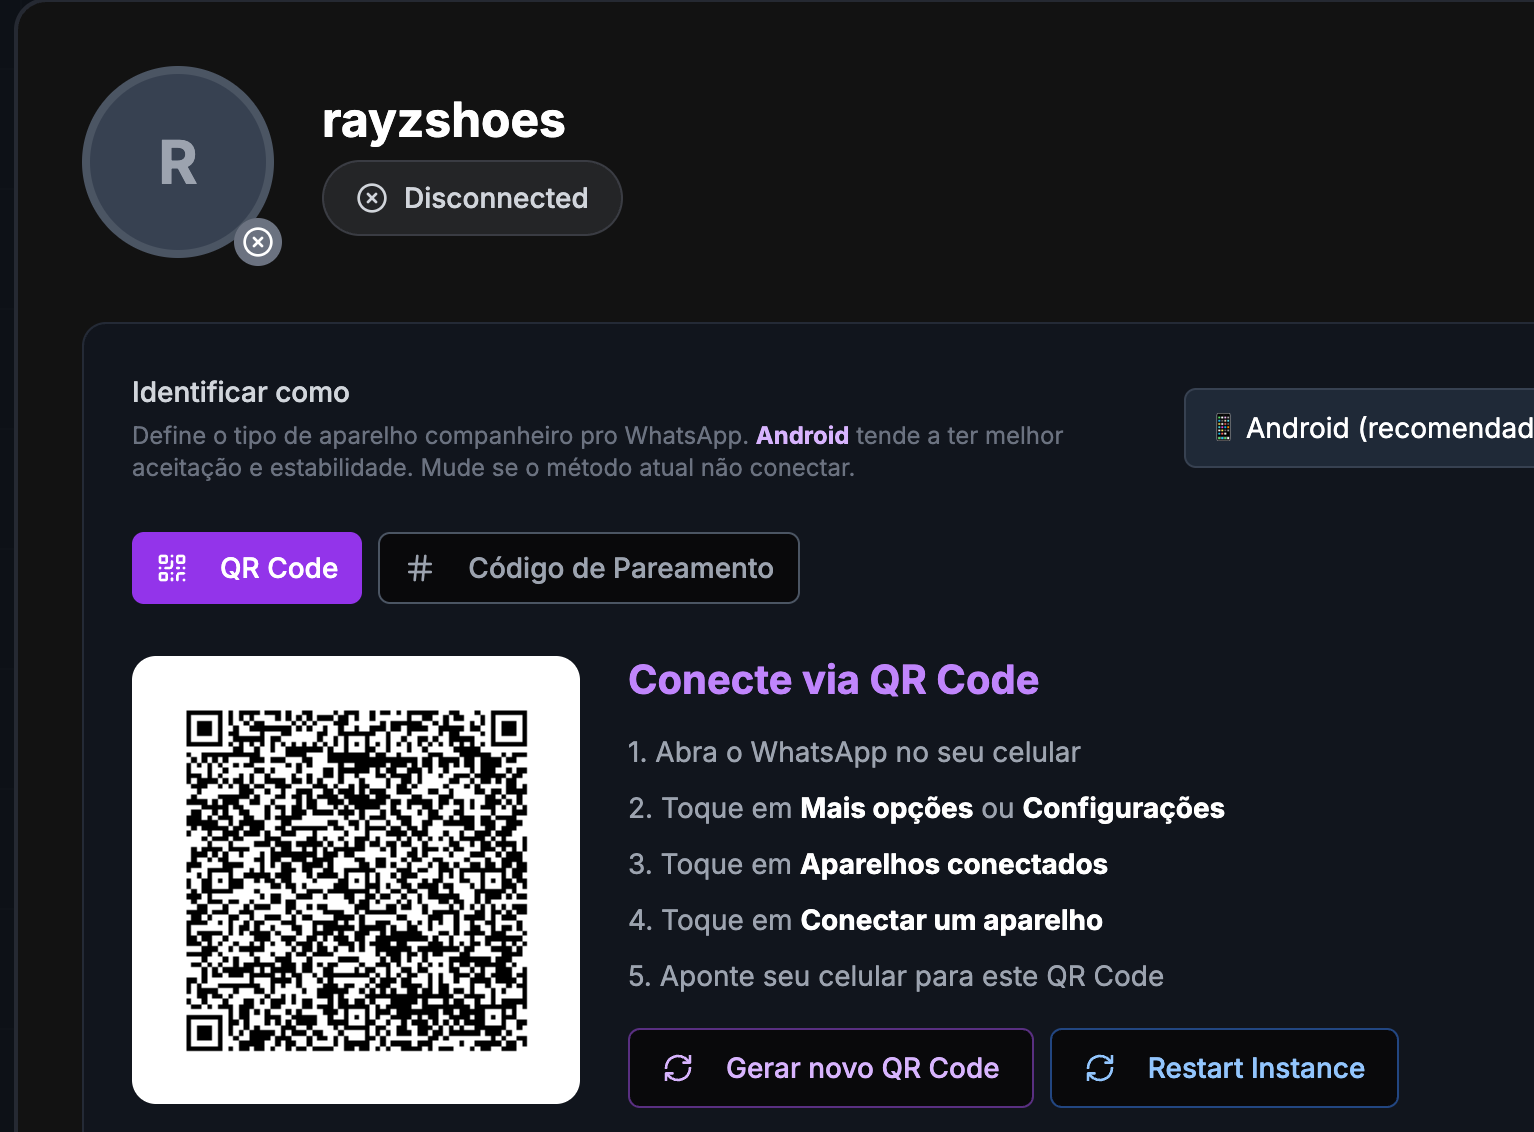Click the refresh icon in Restart Instance
The height and width of the screenshot is (1132, 1534).
(1100, 1068)
